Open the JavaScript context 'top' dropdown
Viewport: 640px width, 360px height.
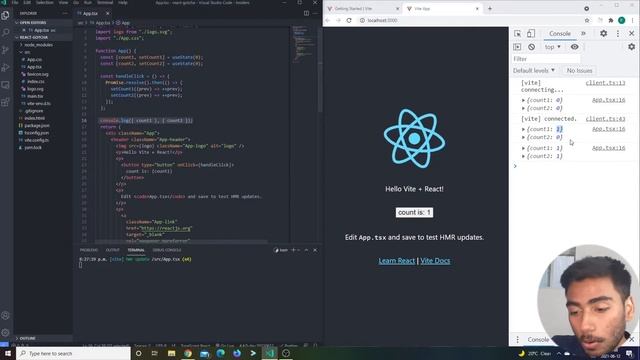[553, 47]
